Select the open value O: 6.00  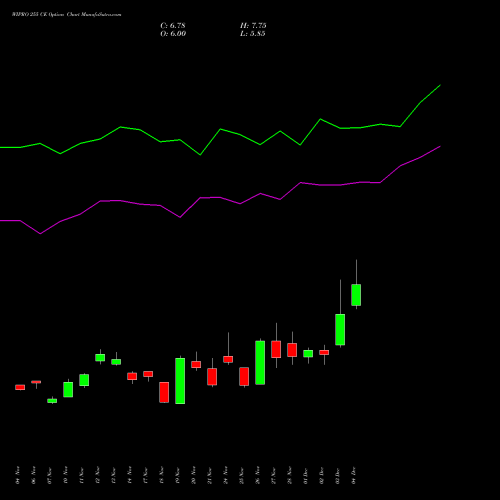173,34
